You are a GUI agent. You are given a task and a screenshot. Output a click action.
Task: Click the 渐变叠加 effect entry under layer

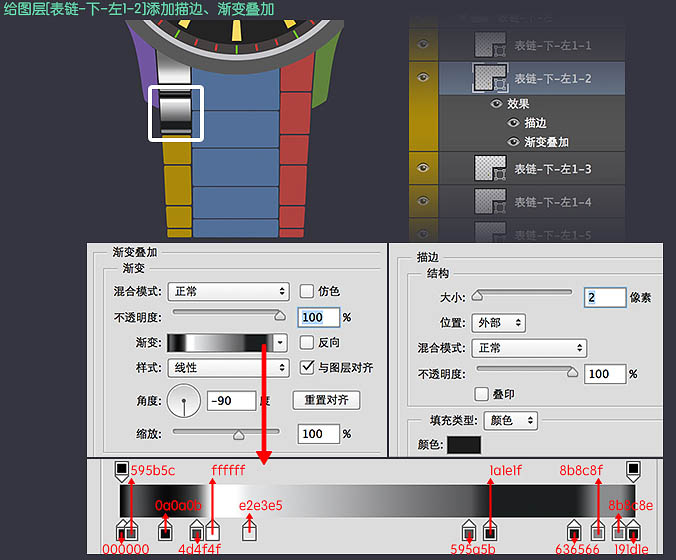(x=546, y=142)
